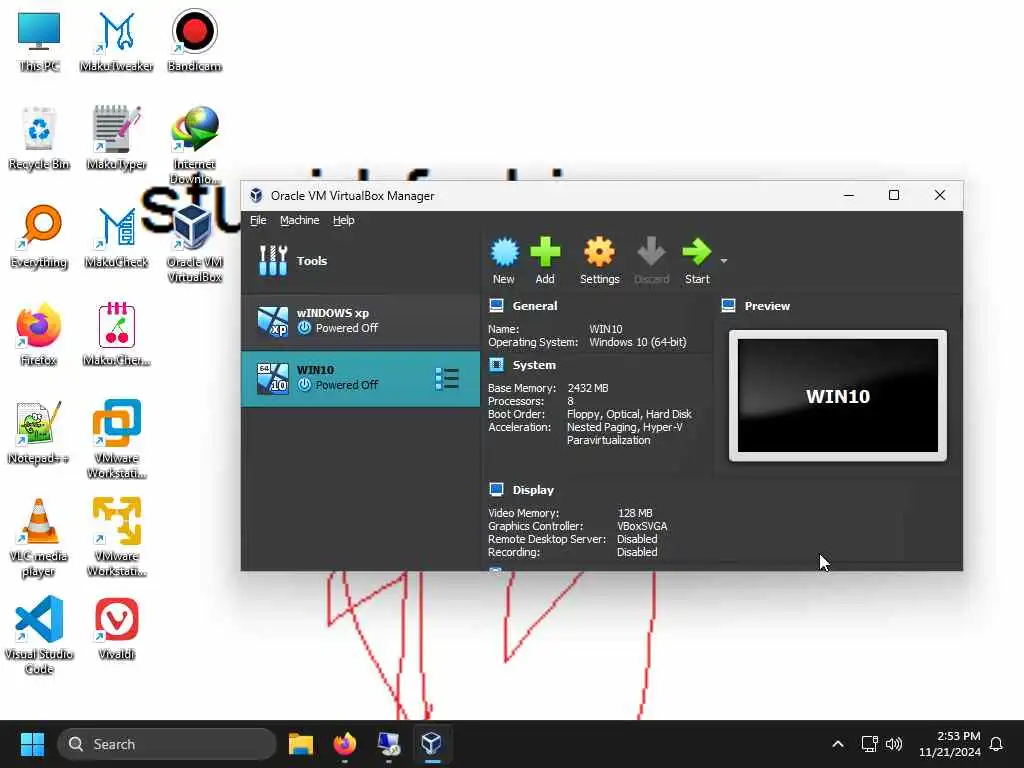Select This PC desktop icon
Image resolution: width=1024 pixels, height=768 pixels.
(39, 41)
